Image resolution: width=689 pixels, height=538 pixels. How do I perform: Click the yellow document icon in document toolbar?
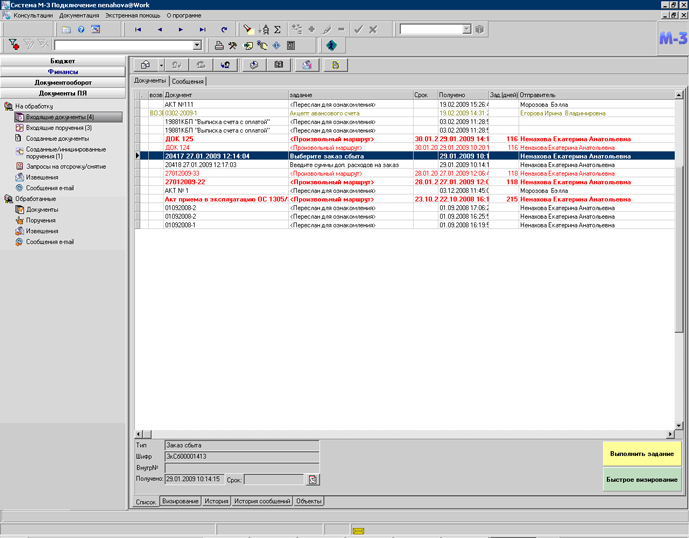click(x=335, y=65)
